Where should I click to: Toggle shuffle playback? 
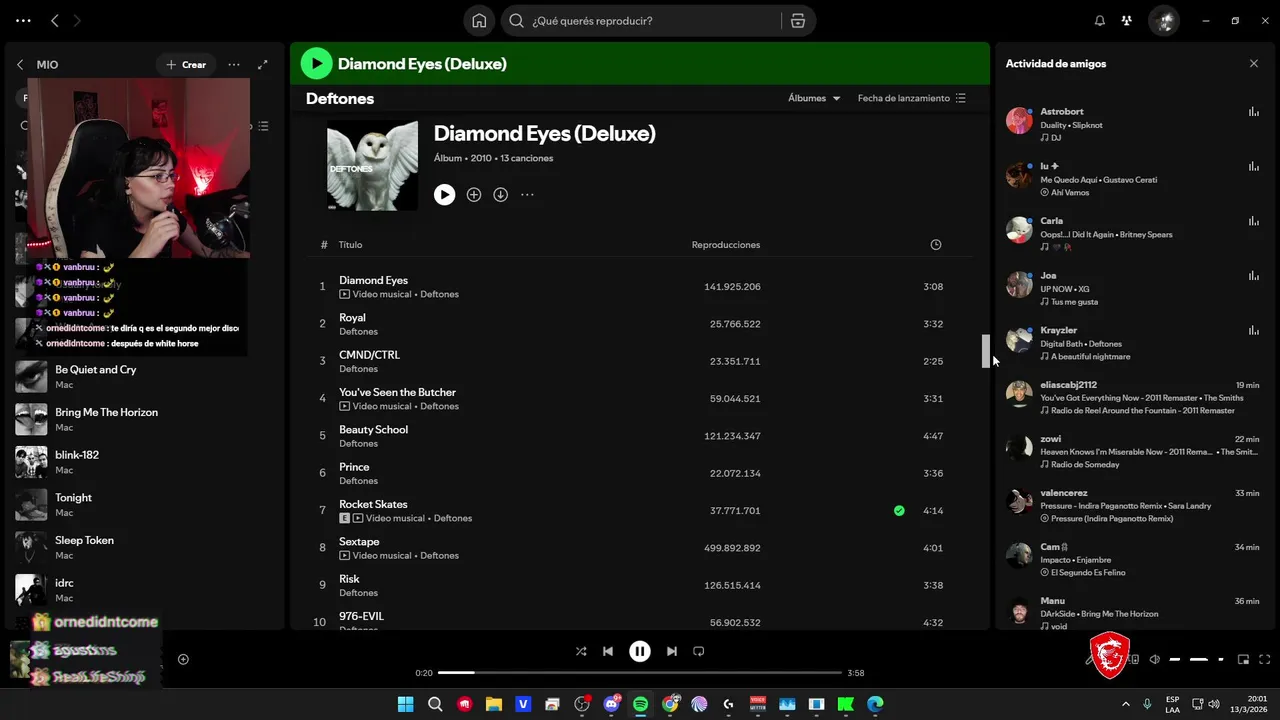pos(581,651)
